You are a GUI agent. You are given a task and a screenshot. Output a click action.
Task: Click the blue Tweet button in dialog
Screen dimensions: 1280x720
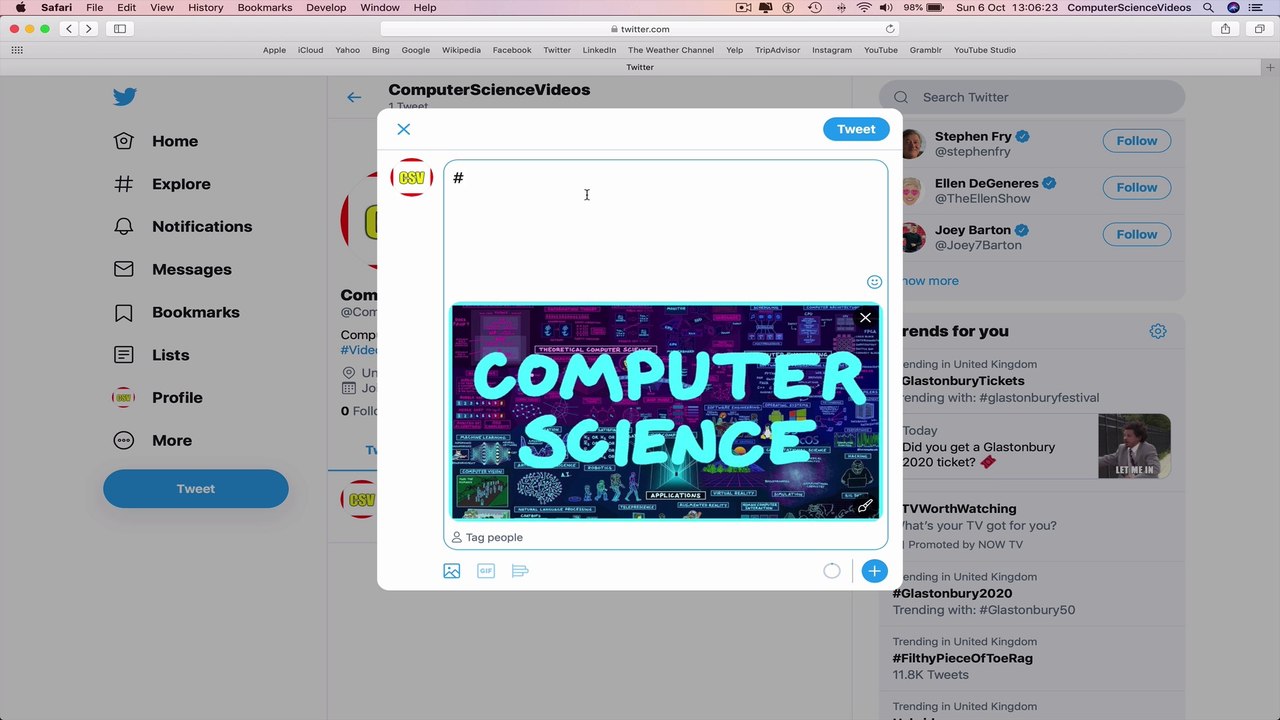tap(856, 129)
